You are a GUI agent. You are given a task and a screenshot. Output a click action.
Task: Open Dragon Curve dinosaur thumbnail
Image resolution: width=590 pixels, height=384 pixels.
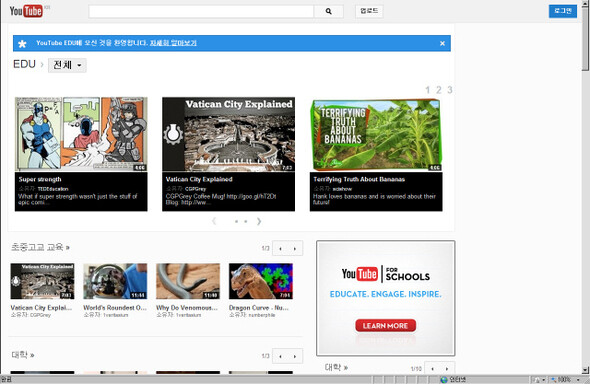[261, 281]
